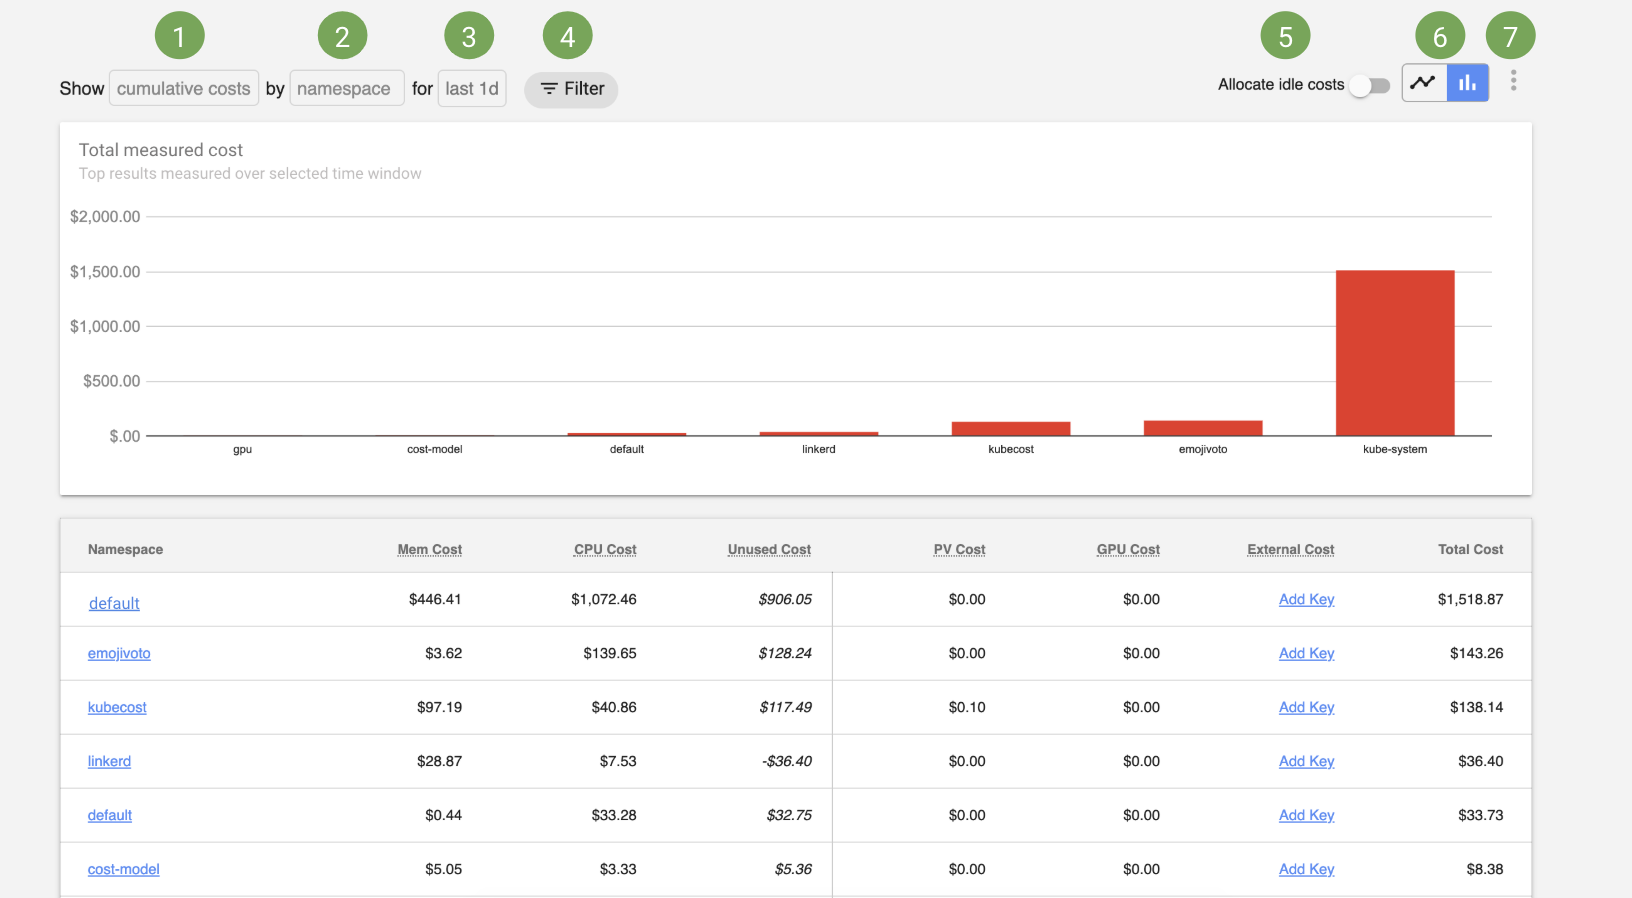Click the Total measured cost heading
This screenshot has height=898, width=1632.
161,150
